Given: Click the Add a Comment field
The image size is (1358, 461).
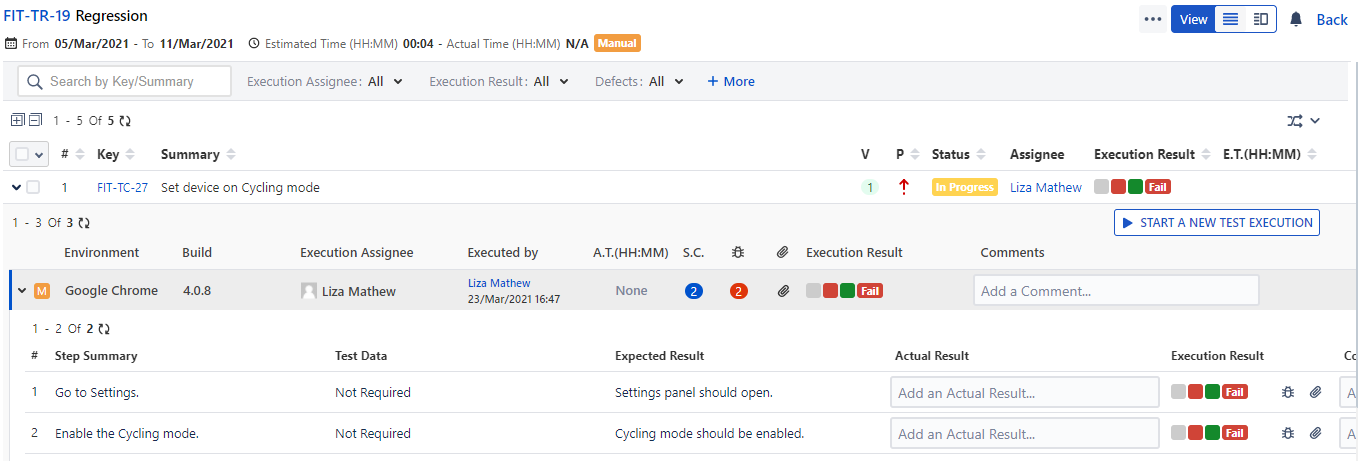Looking at the screenshot, I should pos(1116,291).
